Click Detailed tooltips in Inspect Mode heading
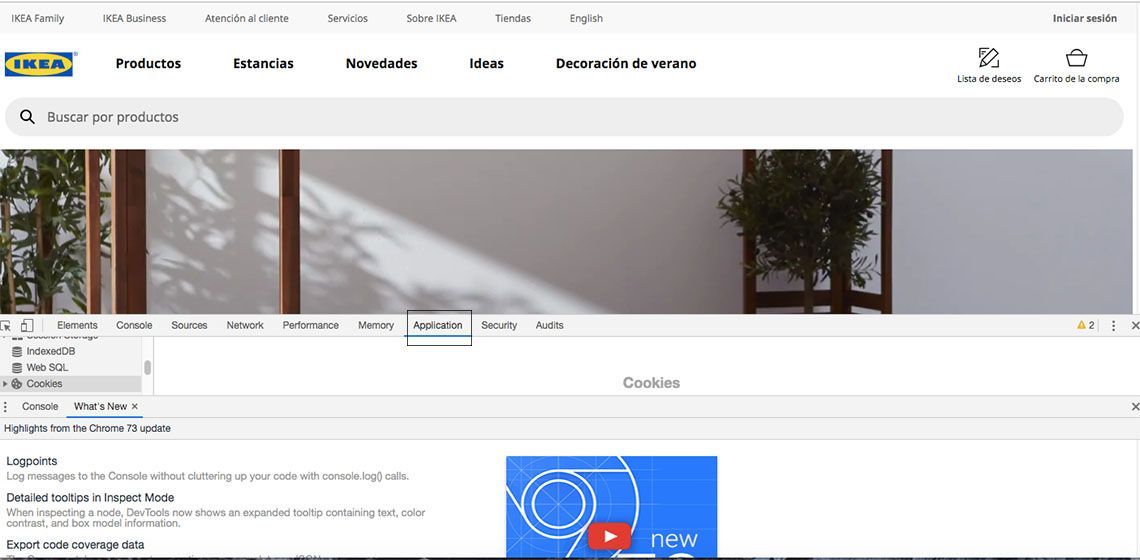The height and width of the screenshot is (560, 1140). point(90,497)
